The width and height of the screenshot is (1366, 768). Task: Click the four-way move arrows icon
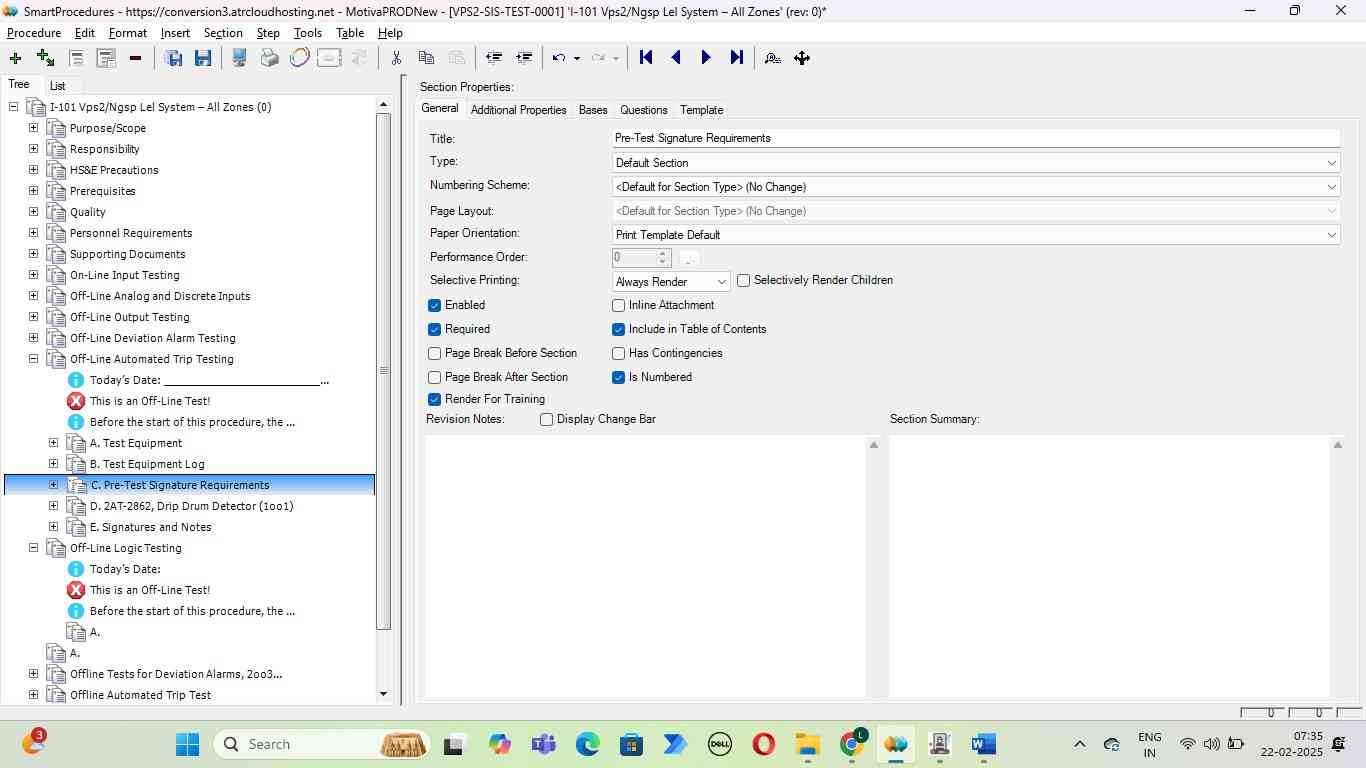tap(802, 58)
